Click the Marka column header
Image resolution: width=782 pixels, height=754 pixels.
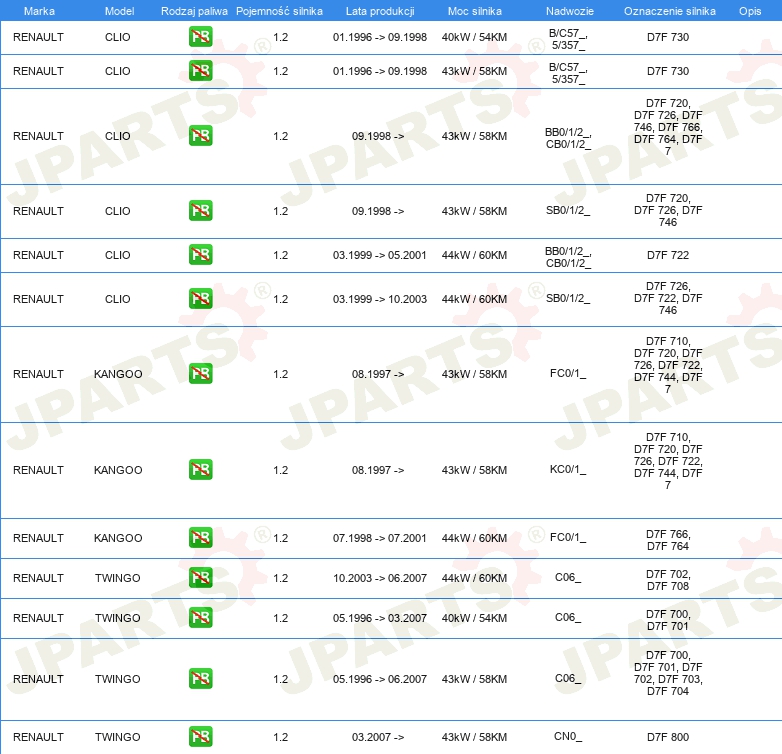point(39,11)
